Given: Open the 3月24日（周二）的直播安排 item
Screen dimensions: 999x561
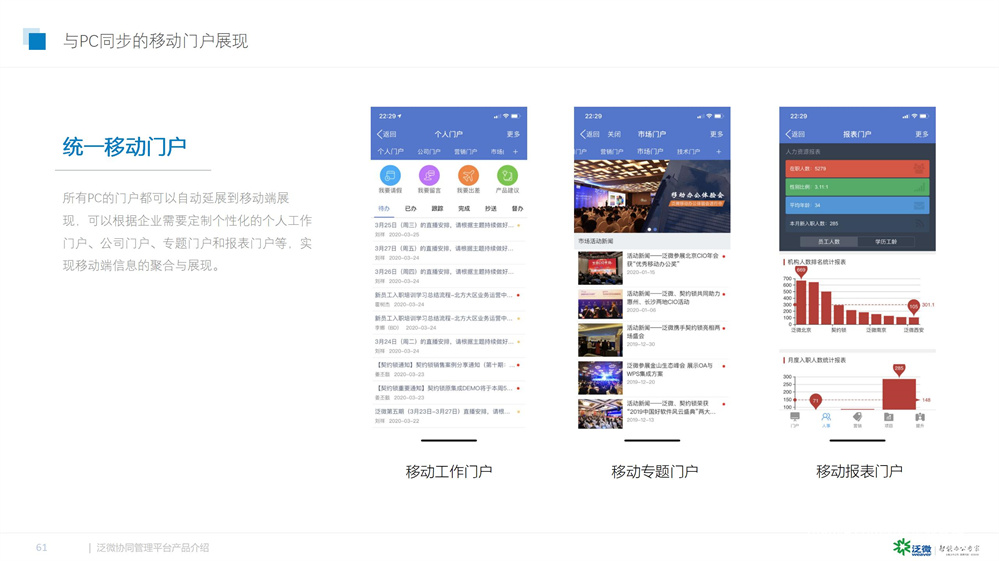Looking at the screenshot, I should coord(448,346).
